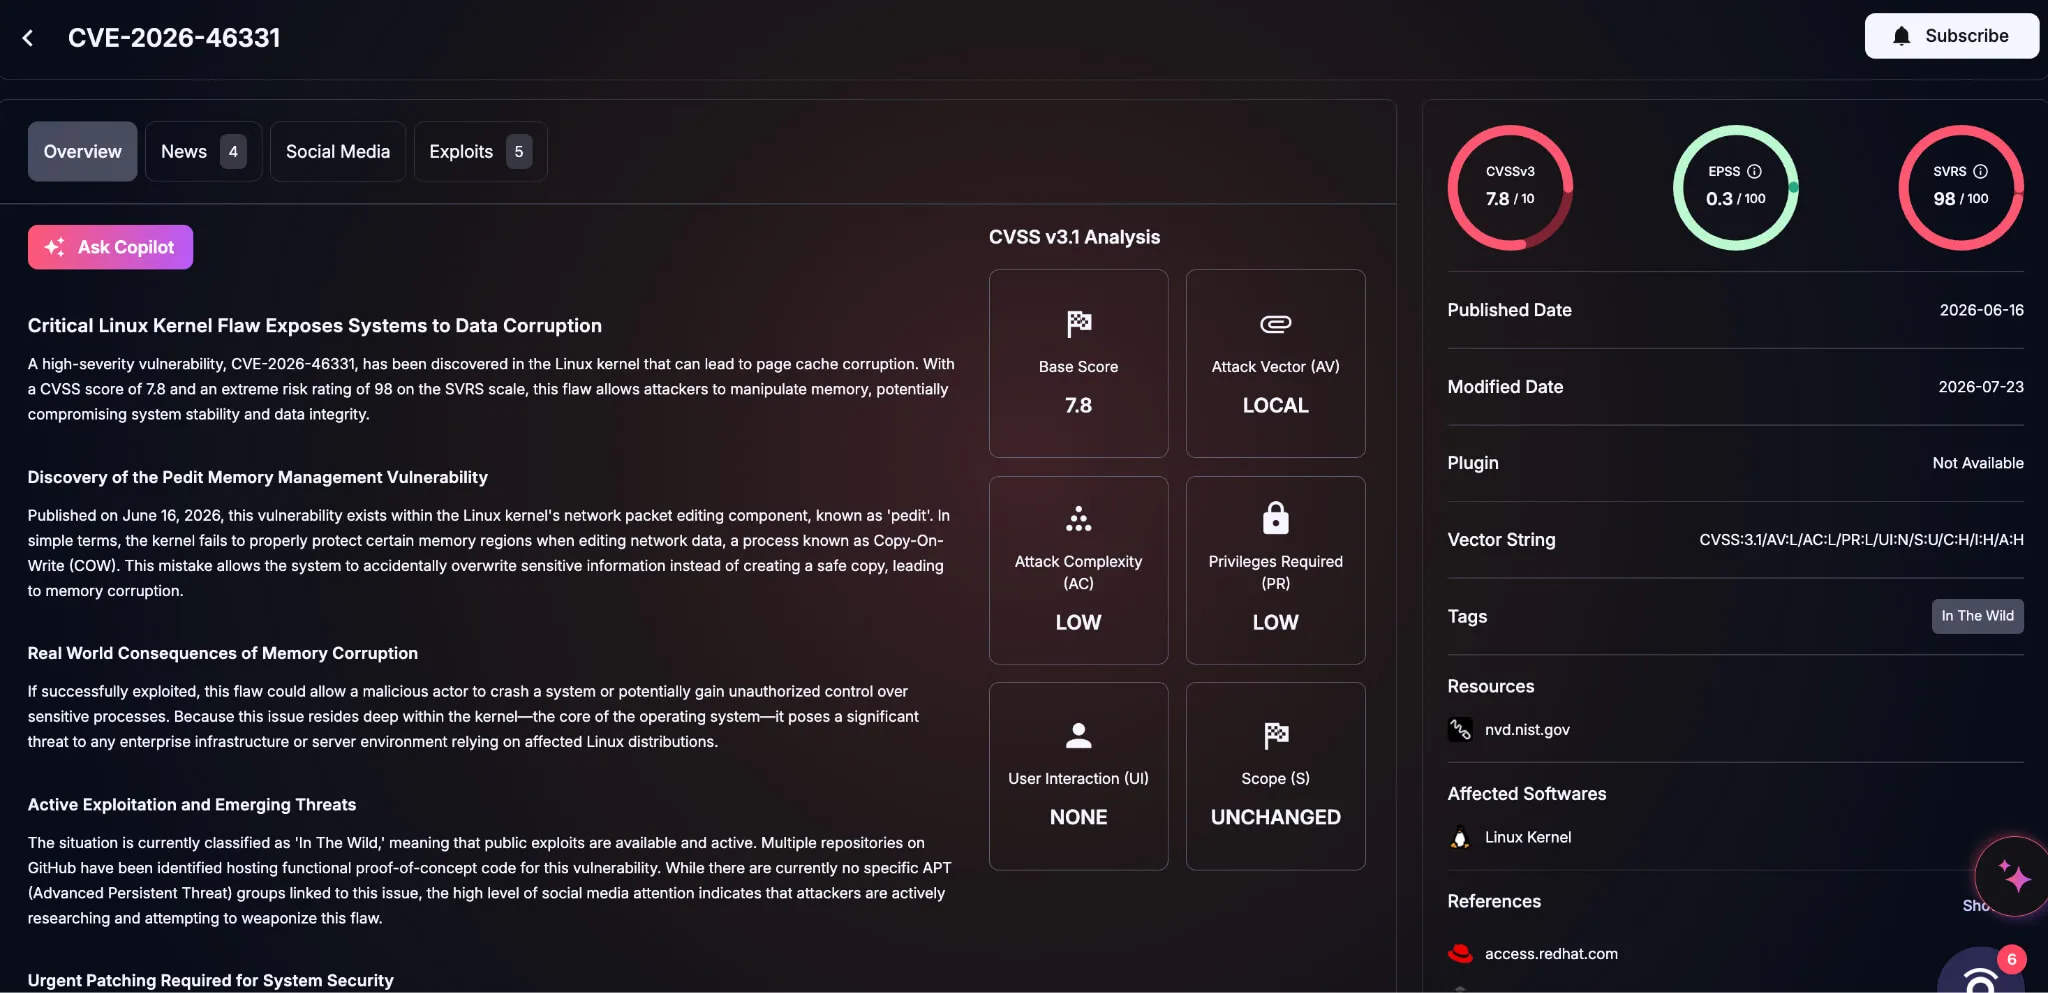
Task: Click the bell icon in Subscribe
Action: click(x=1901, y=36)
